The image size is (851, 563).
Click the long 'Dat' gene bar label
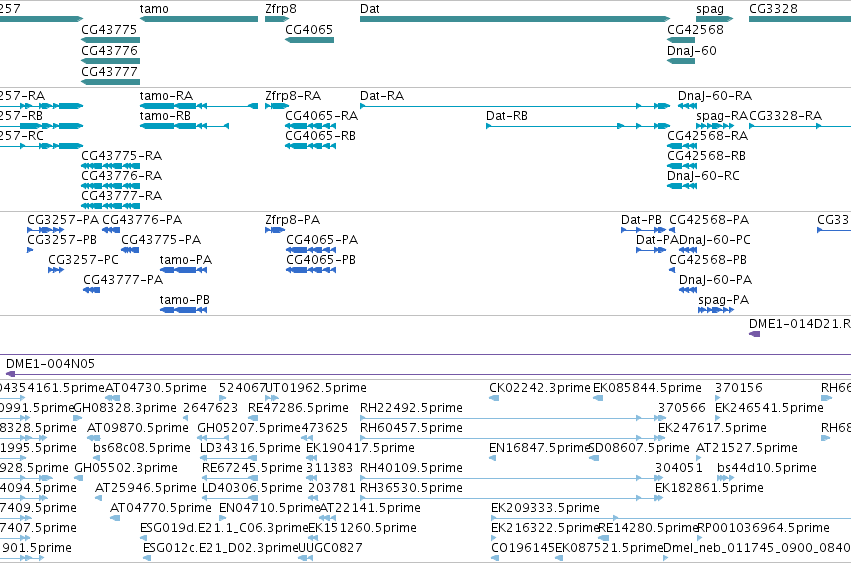[x=370, y=9]
